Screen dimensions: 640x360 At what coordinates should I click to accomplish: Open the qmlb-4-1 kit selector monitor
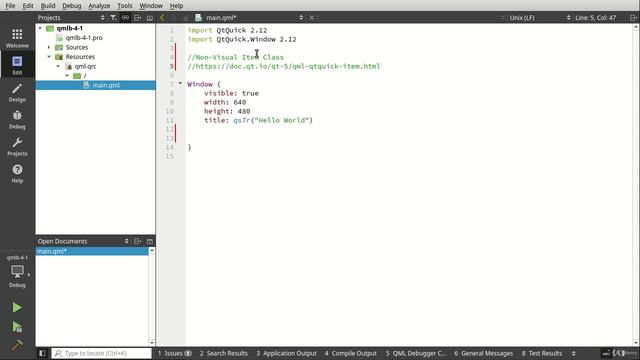pos(17,271)
